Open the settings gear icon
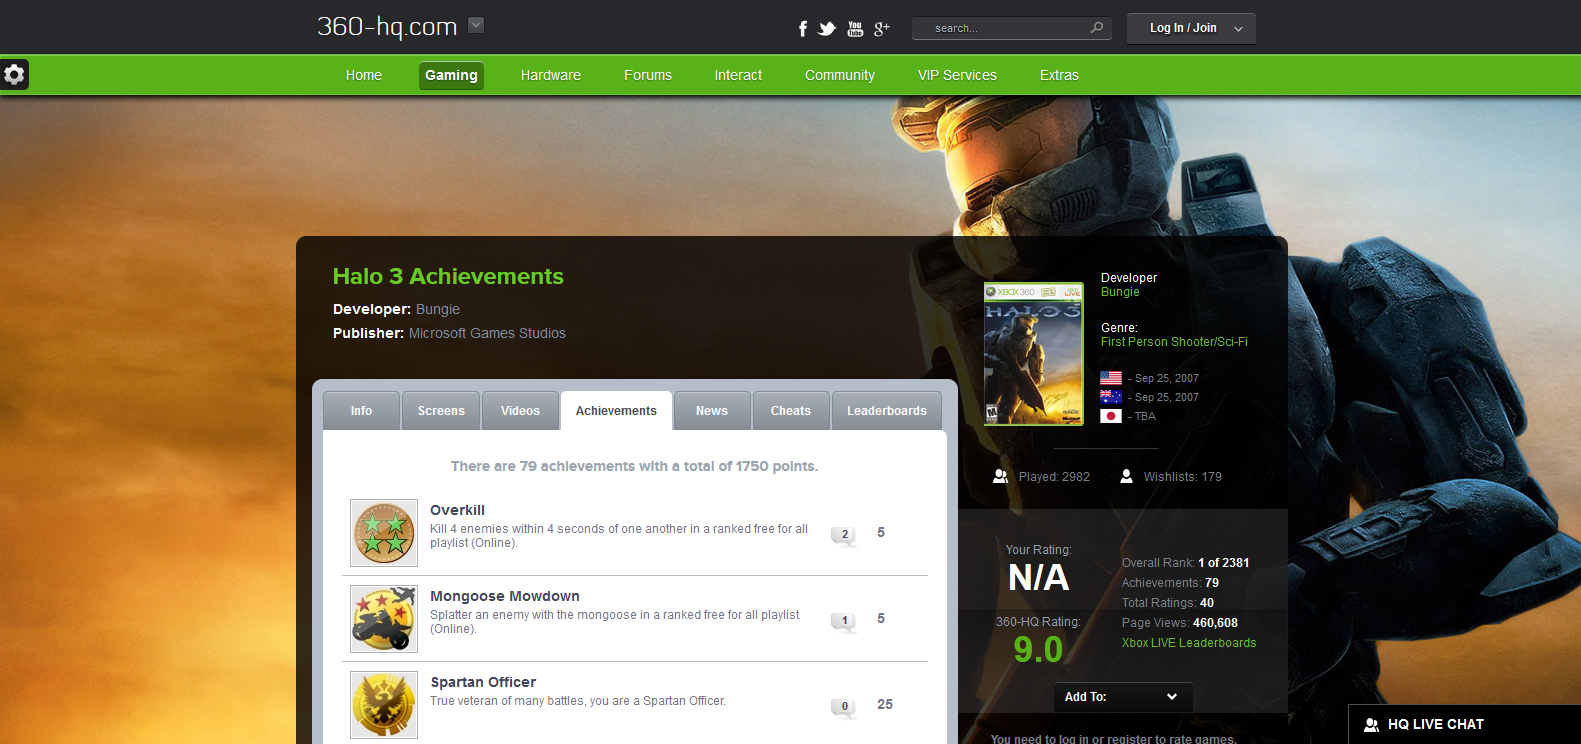The image size is (1581, 744). tap(14, 74)
